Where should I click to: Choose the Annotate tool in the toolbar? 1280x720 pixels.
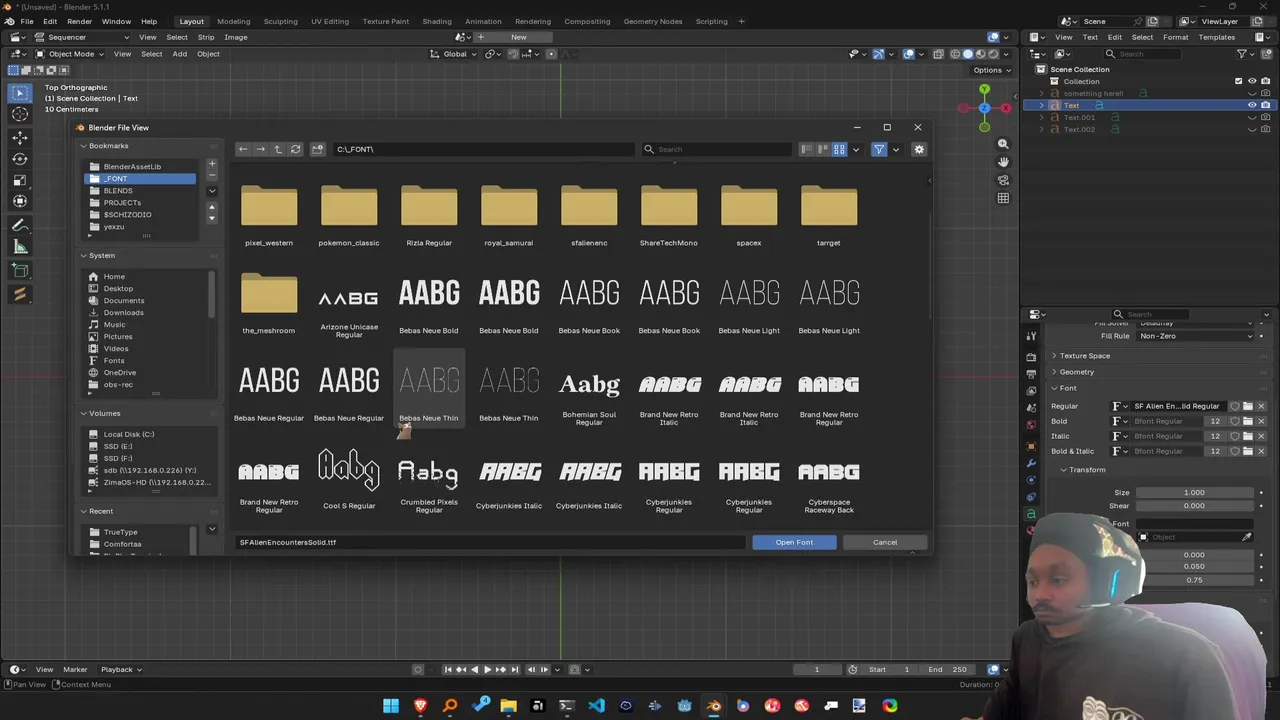[20, 225]
